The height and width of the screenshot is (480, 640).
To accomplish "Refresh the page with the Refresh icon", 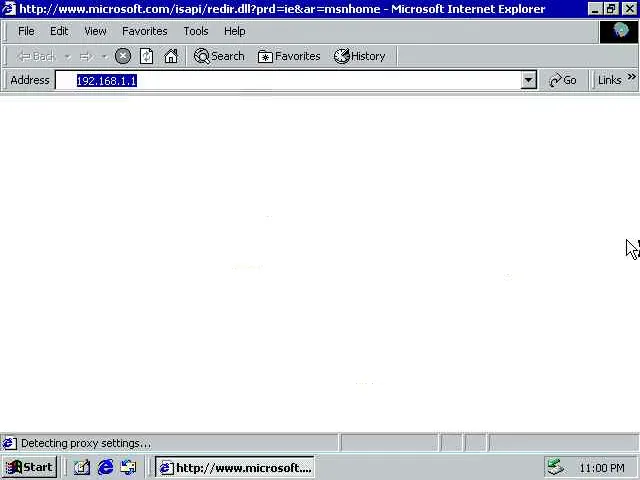I will (x=146, y=56).
